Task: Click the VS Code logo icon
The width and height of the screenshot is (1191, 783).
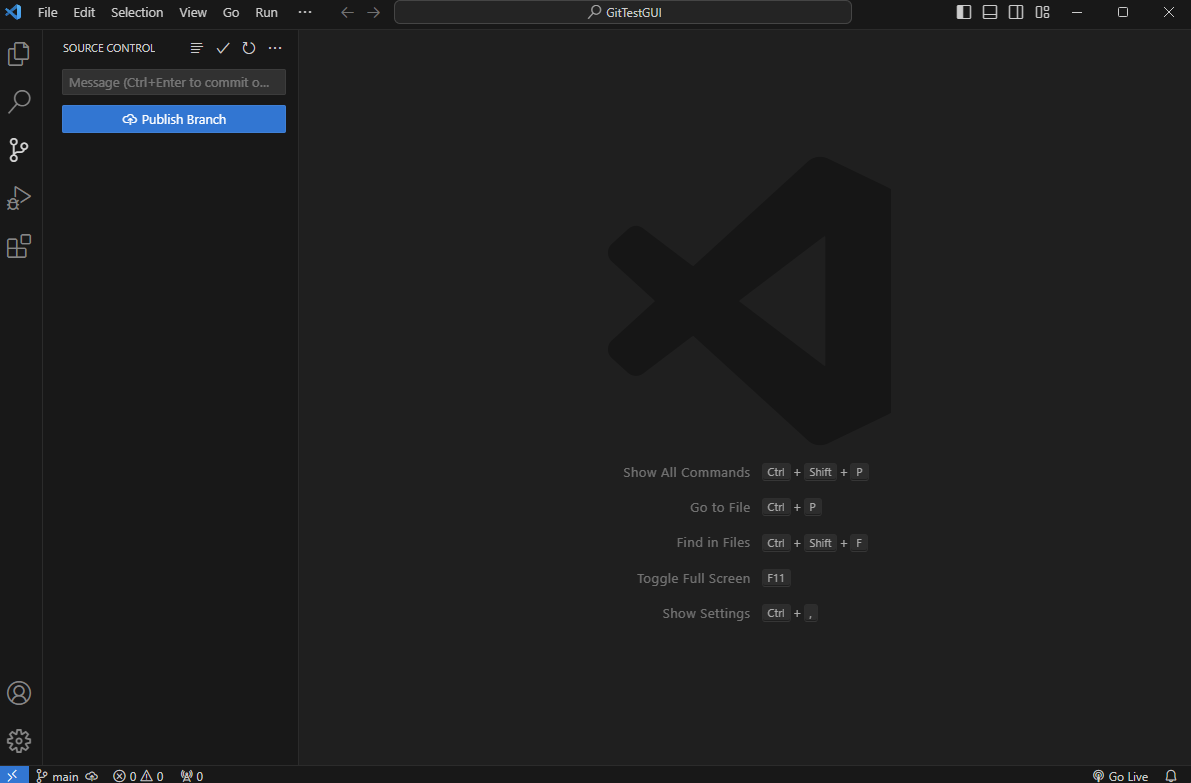Action: point(13,12)
